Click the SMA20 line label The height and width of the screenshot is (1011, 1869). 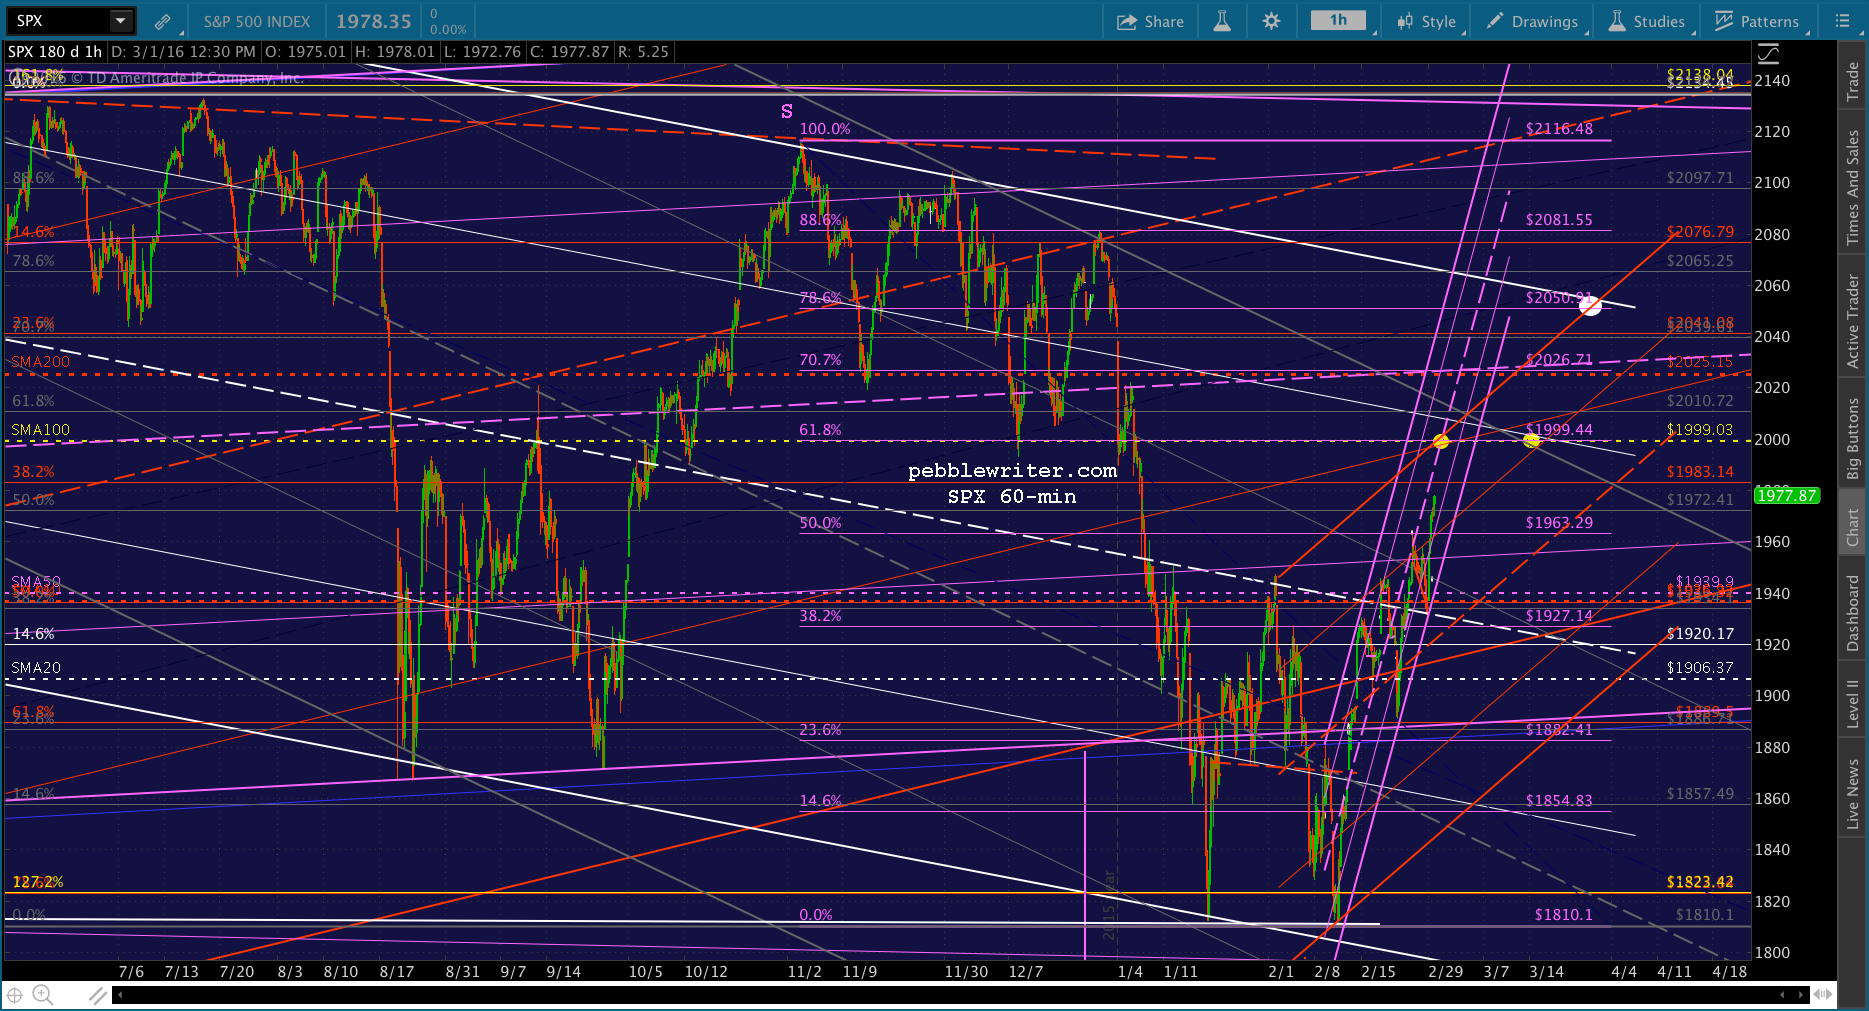36,667
